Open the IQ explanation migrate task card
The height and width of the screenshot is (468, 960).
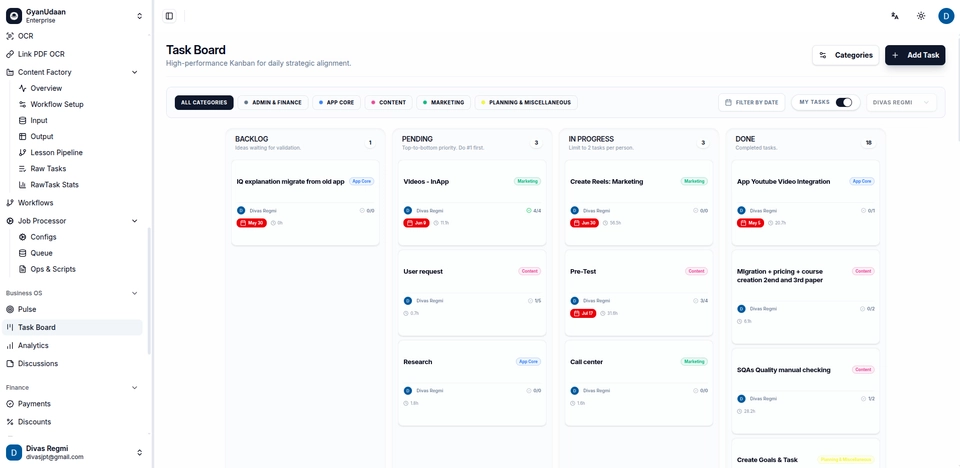[x=305, y=202]
